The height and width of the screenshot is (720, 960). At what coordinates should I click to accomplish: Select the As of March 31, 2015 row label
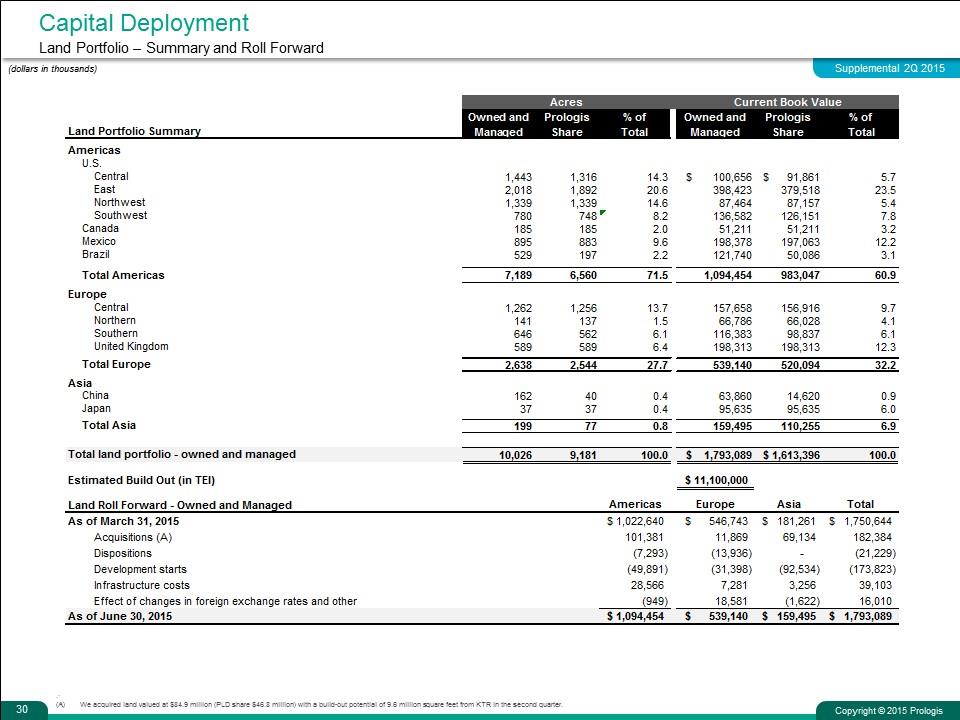(124, 521)
